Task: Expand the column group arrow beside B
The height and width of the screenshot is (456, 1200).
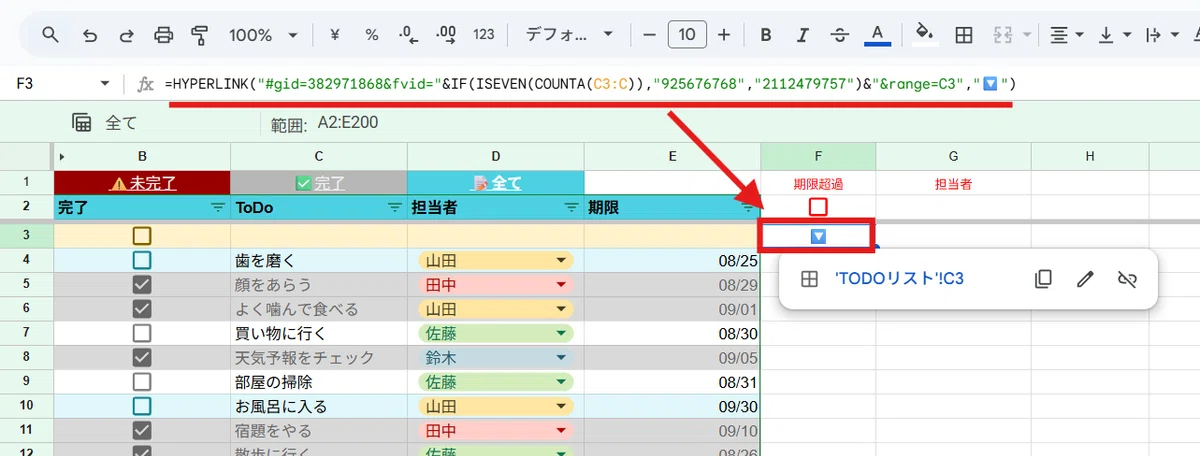Action: [62, 157]
